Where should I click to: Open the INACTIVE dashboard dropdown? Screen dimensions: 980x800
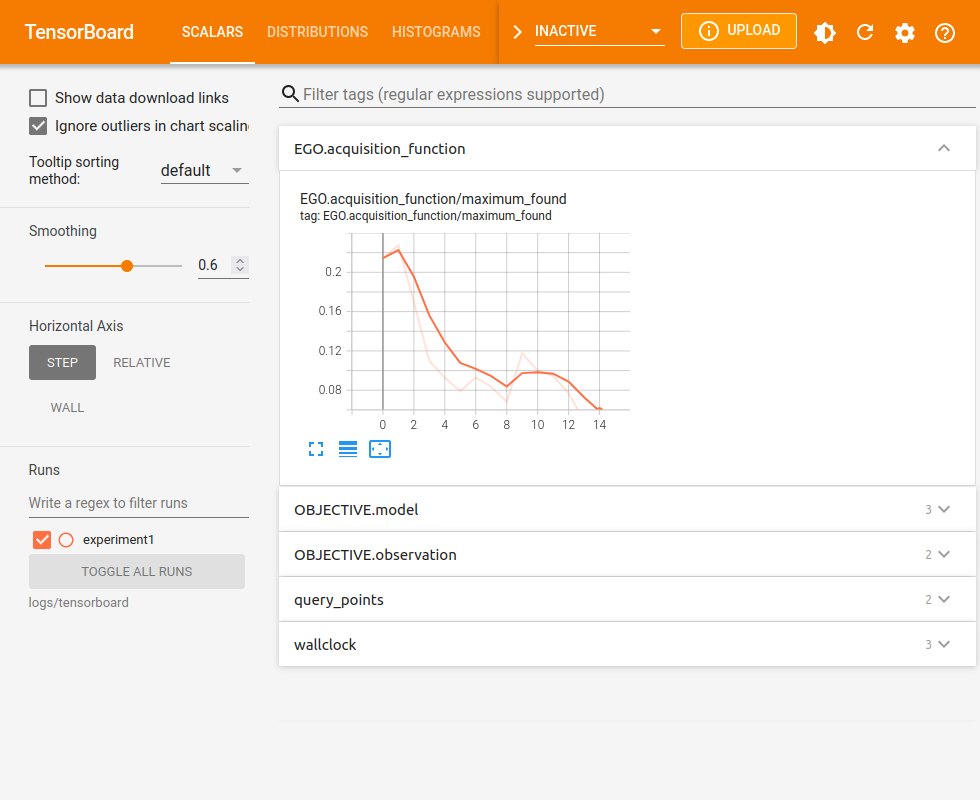pos(597,31)
